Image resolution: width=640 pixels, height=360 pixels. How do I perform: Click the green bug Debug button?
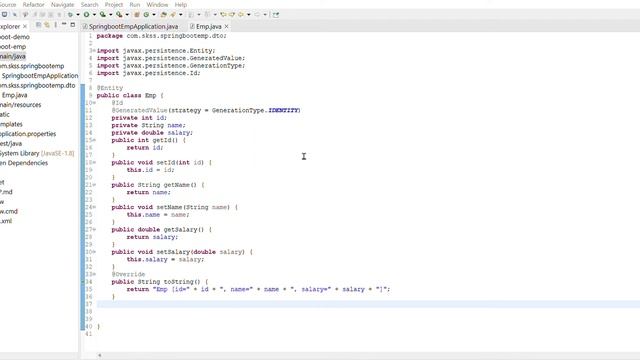[x=70, y=15]
